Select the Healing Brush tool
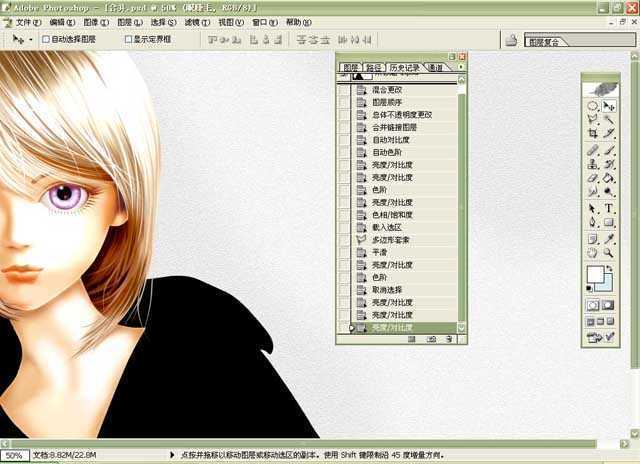640x464 pixels. pyautogui.click(x=593, y=151)
